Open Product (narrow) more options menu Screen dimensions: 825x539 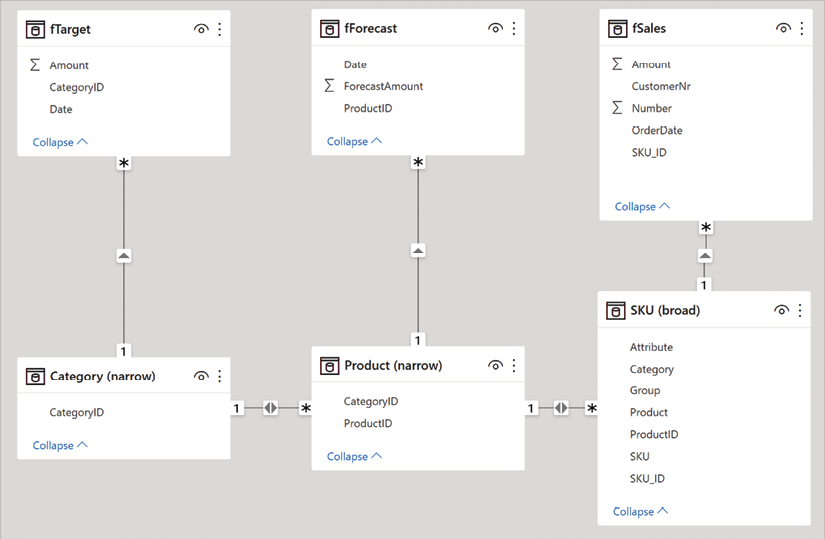coord(514,365)
